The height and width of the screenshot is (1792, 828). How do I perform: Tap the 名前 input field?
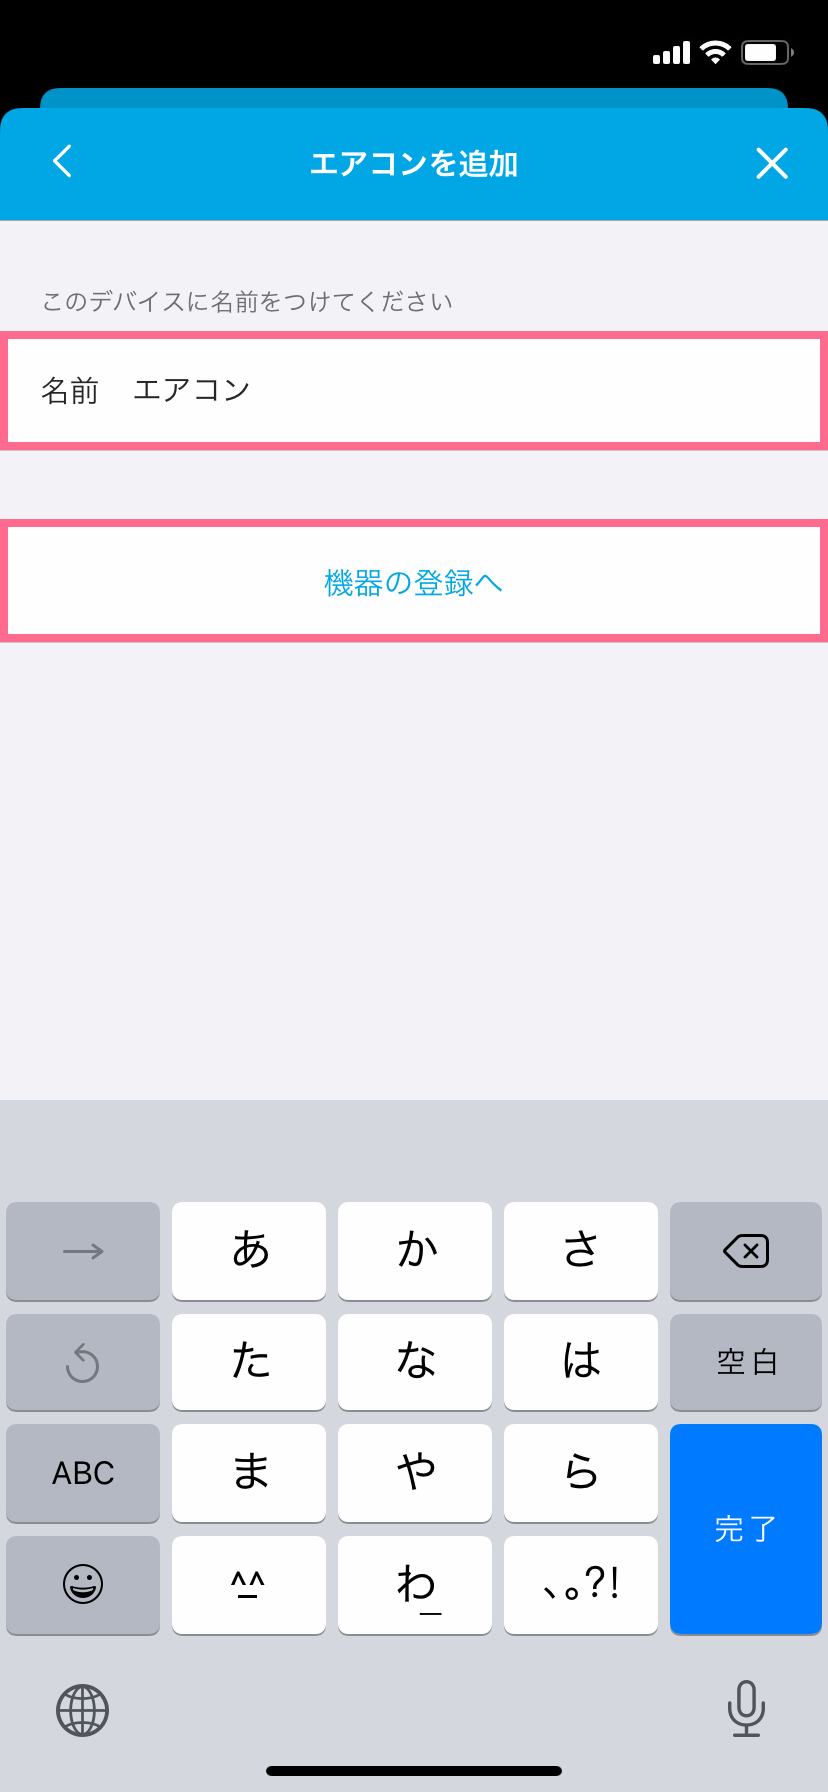pyautogui.click(x=414, y=390)
